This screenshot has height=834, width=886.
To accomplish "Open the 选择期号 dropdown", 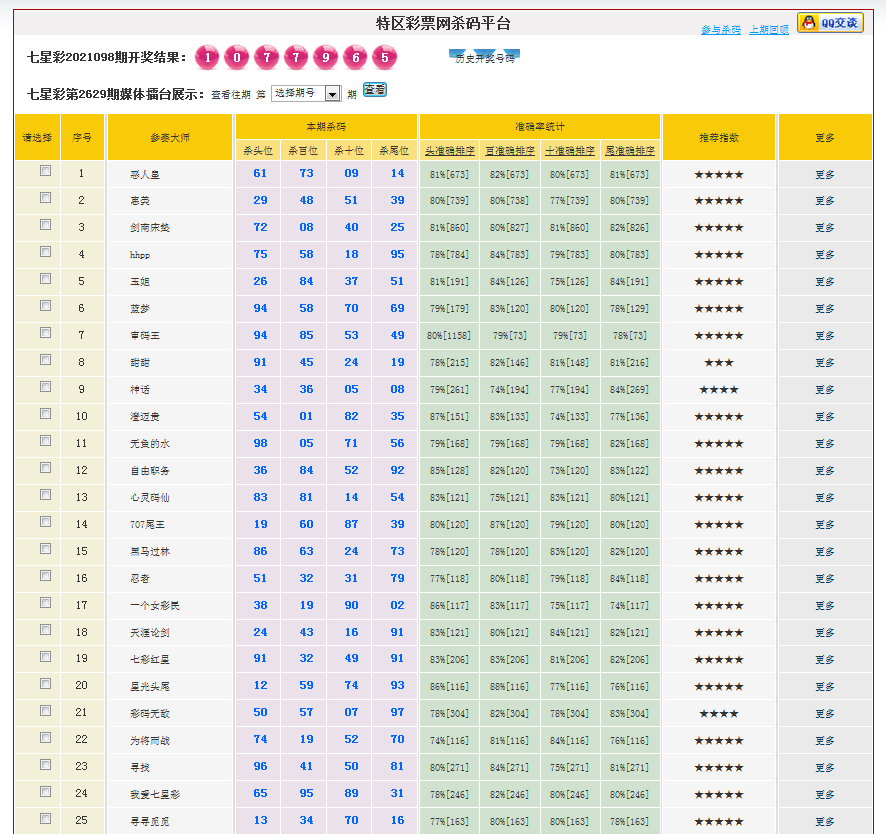I will point(306,93).
